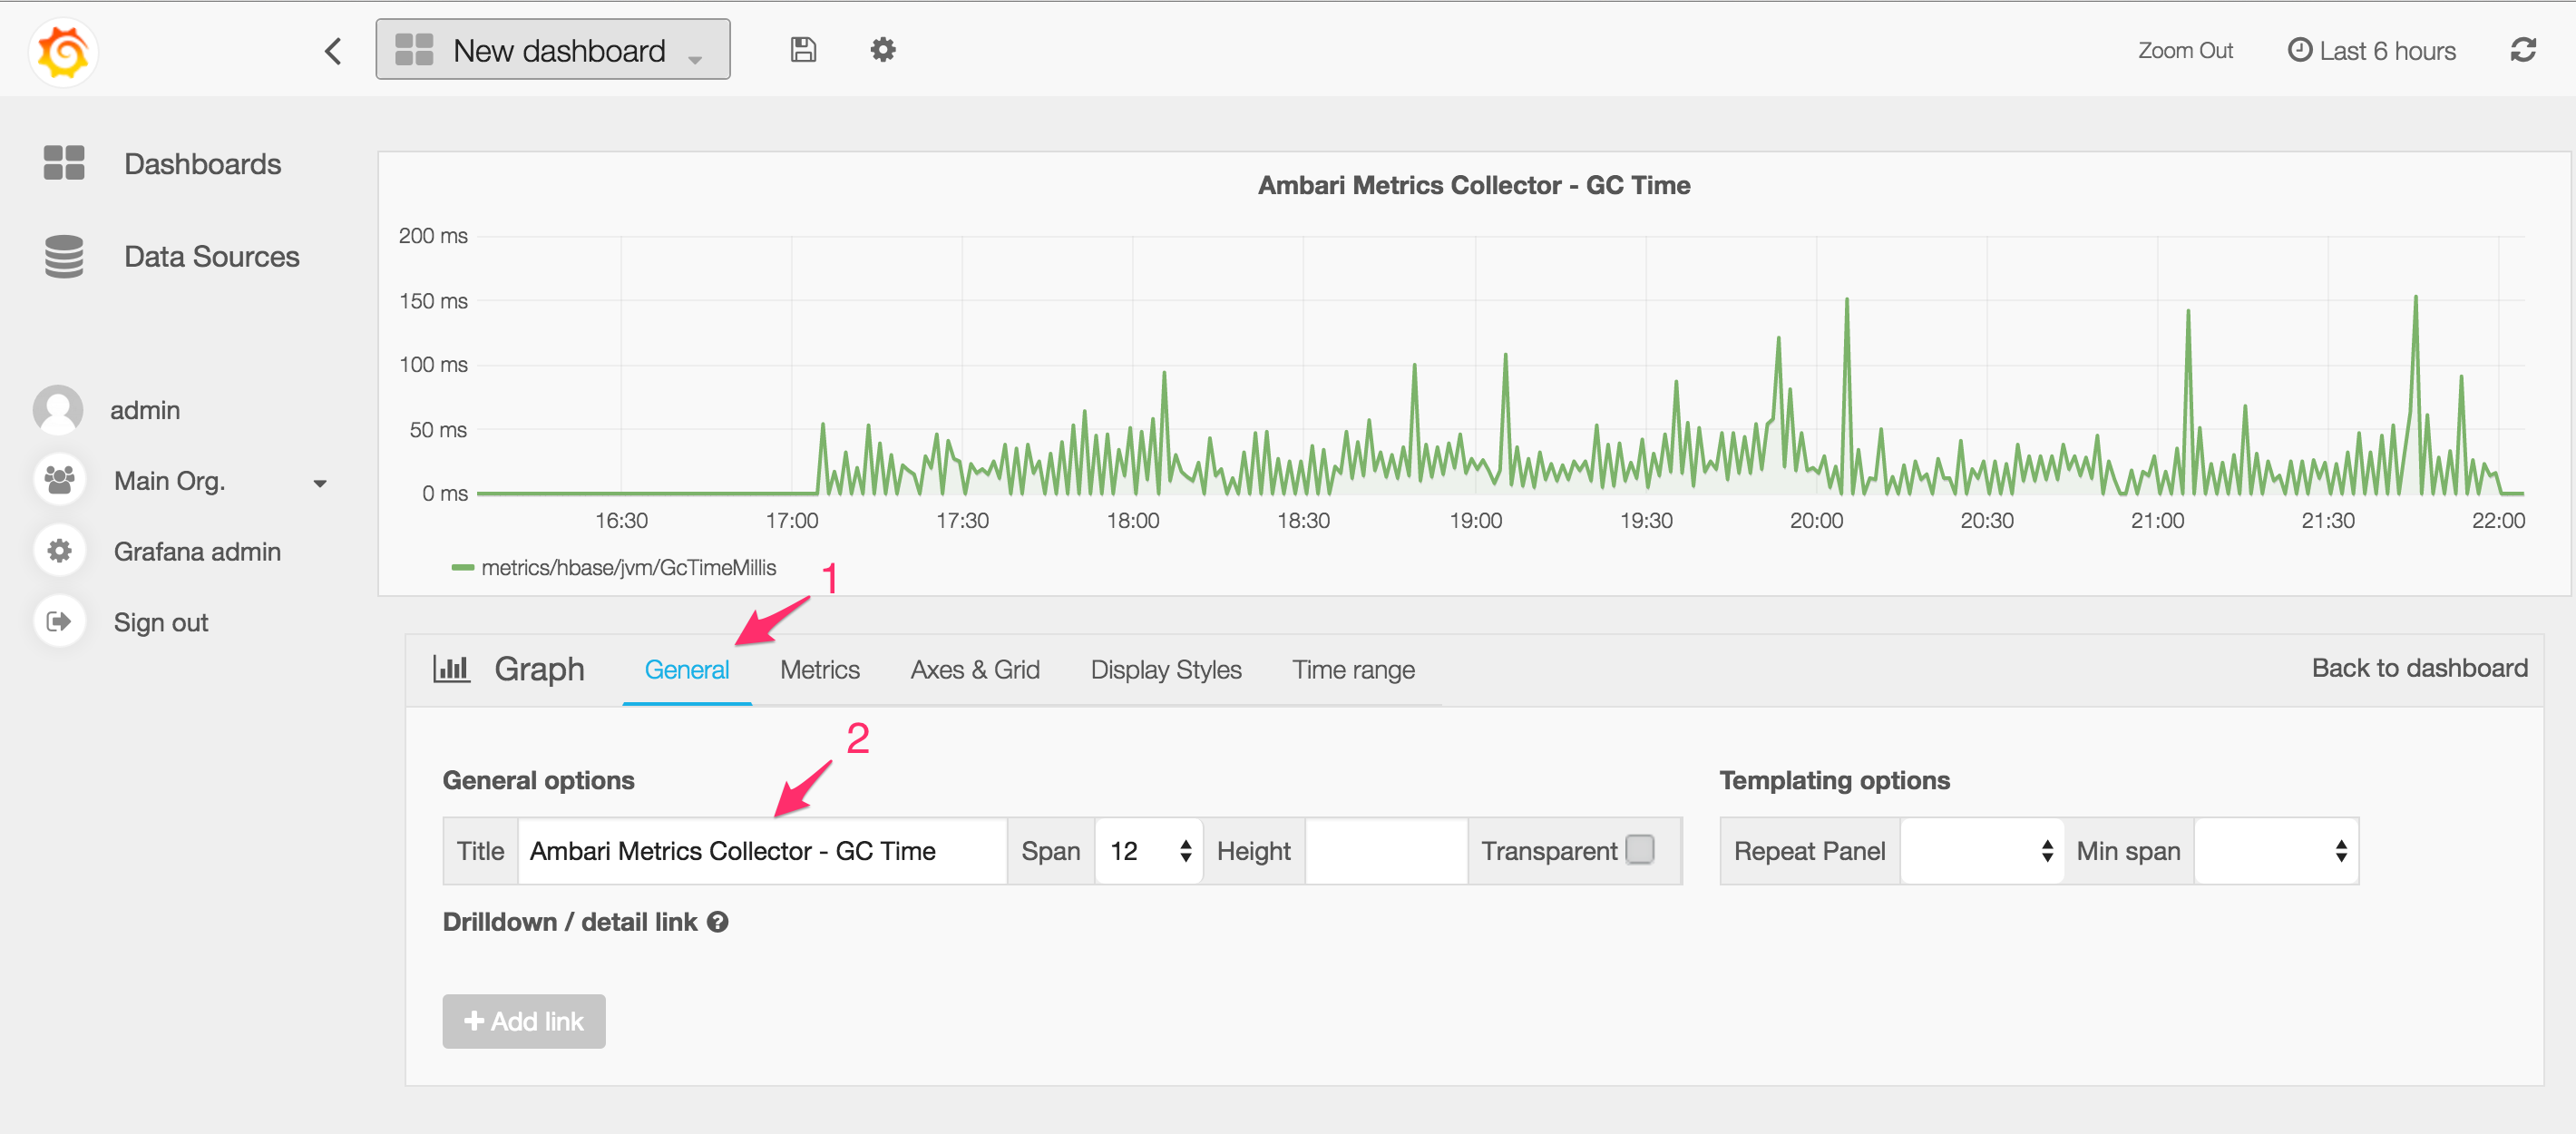Screen dimensions: 2576x1134
Task: Toggle metrics/hbase/jvm/GcTimeMillis legend series
Action: coord(627,567)
